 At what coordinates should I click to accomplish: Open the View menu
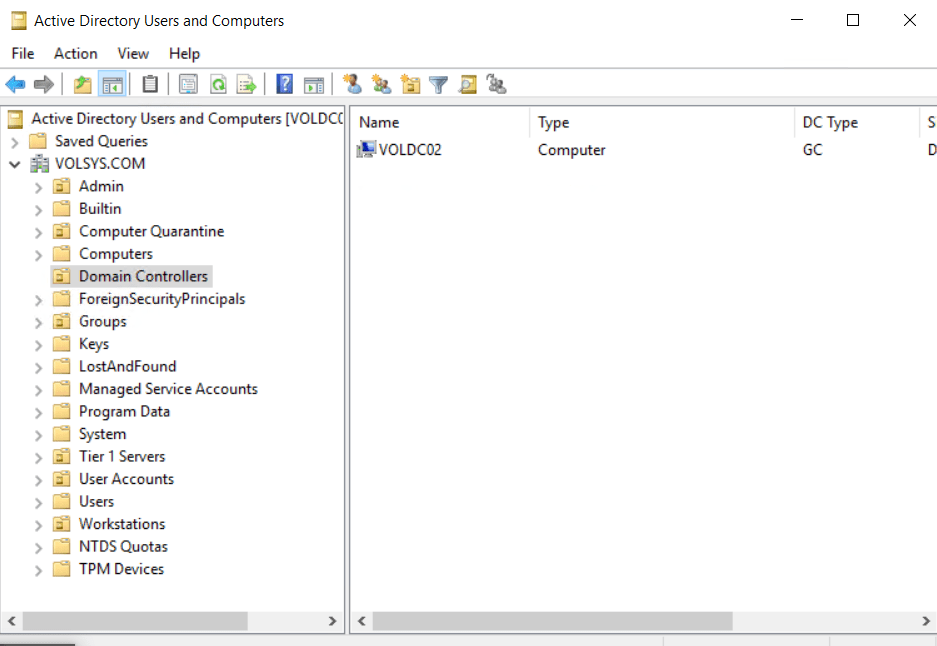(x=133, y=54)
